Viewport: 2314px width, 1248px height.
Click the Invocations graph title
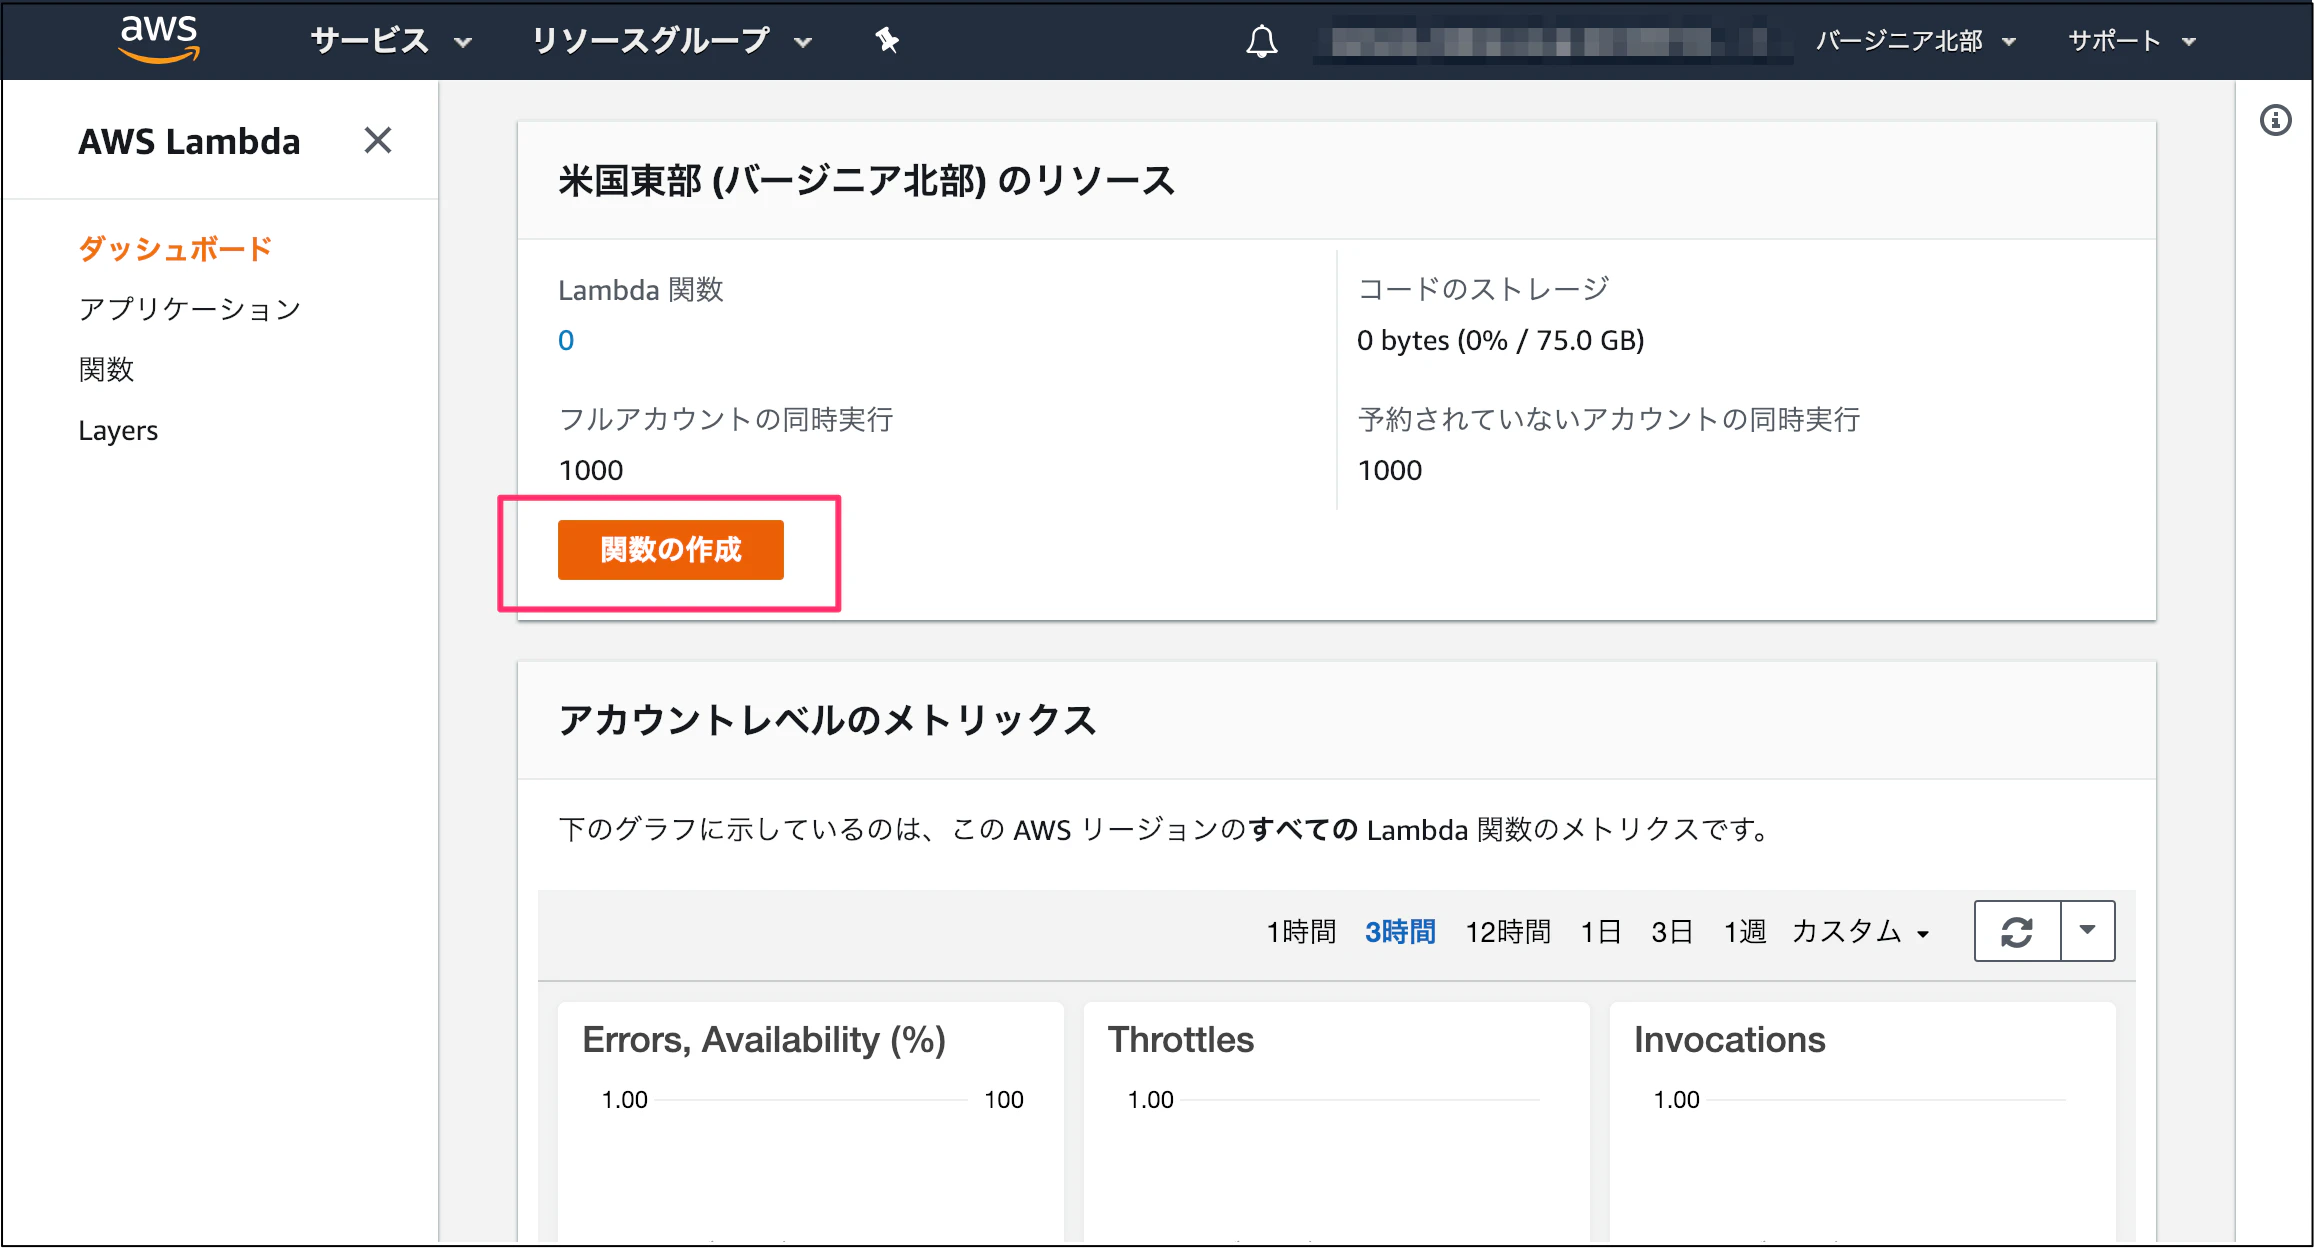[1730, 1040]
